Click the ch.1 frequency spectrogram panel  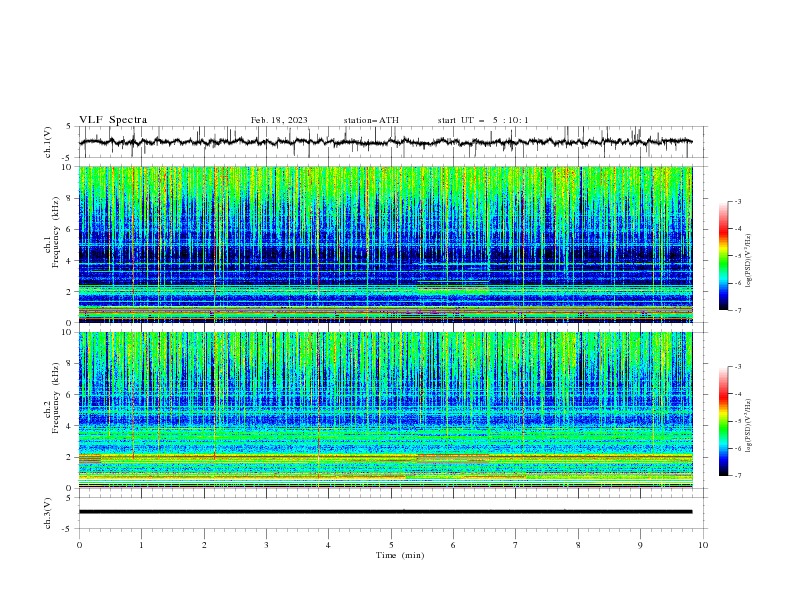pyautogui.click(x=385, y=244)
